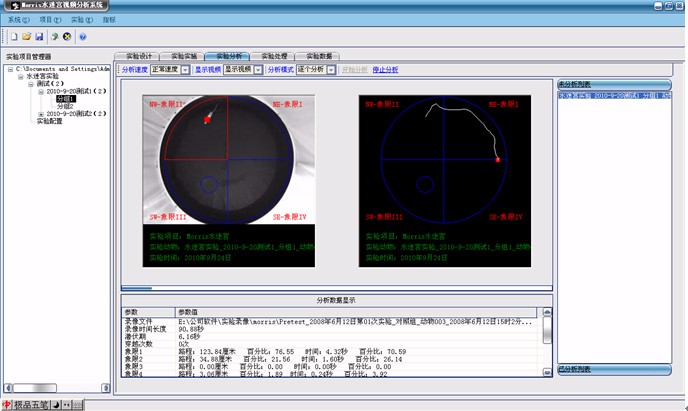This screenshot has height=411, width=688.
Task: Click the Save disk toolbar icon
Action: coord(39,37)
